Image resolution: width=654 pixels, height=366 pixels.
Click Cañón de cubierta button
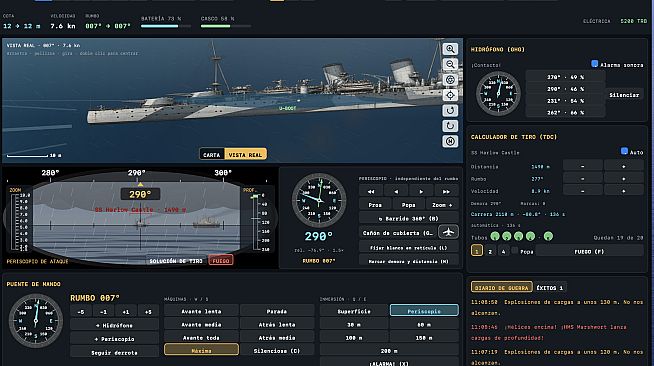pos(398,233)
